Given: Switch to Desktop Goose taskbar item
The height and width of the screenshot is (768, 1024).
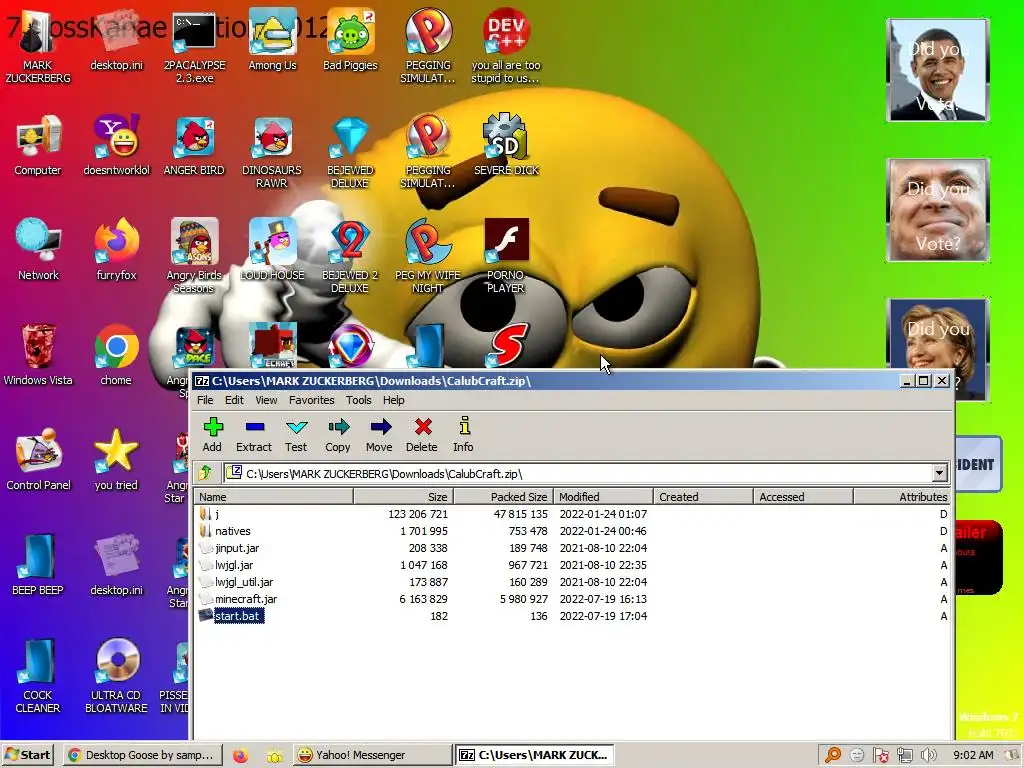Looking at the screenshot, I should [143, 755].
